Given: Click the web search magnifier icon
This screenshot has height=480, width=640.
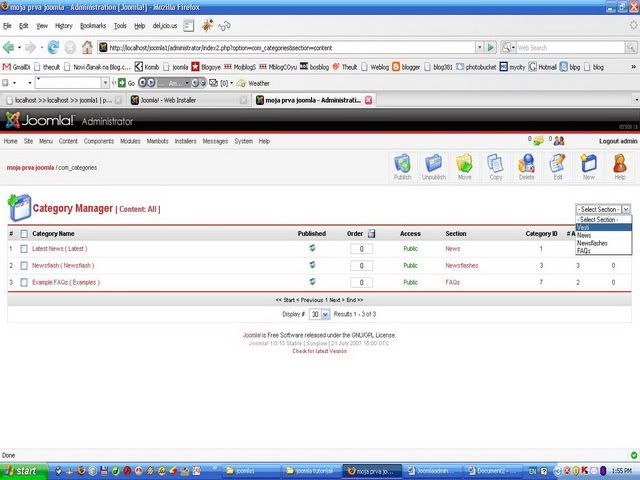Looking at the screenshot, I should pos(631,48).
